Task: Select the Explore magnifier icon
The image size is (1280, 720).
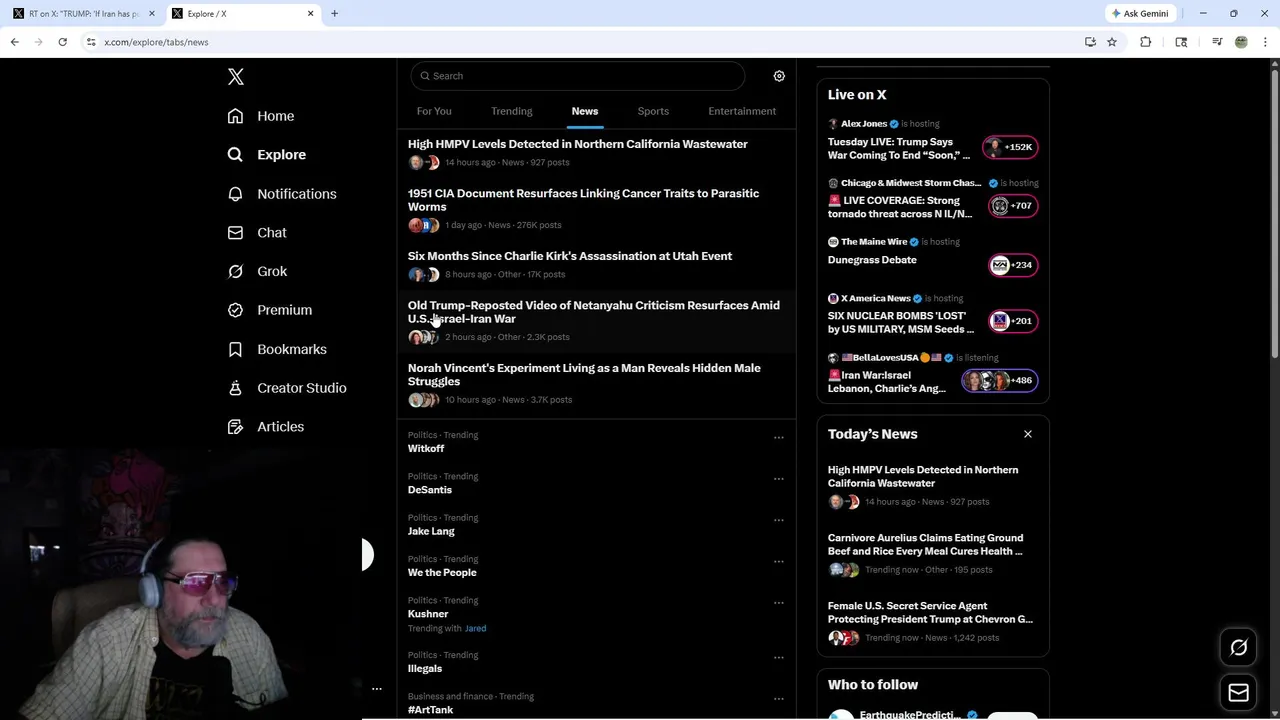Action: pos(235,155)
